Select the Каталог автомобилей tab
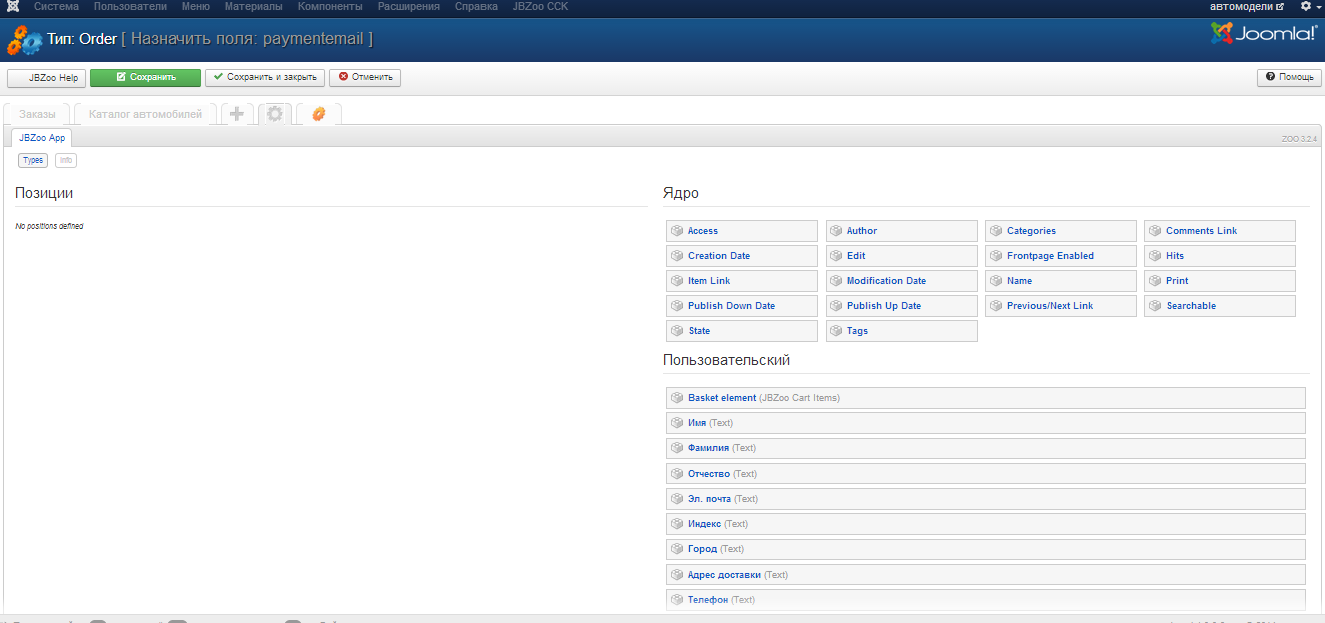 (145, 114)
